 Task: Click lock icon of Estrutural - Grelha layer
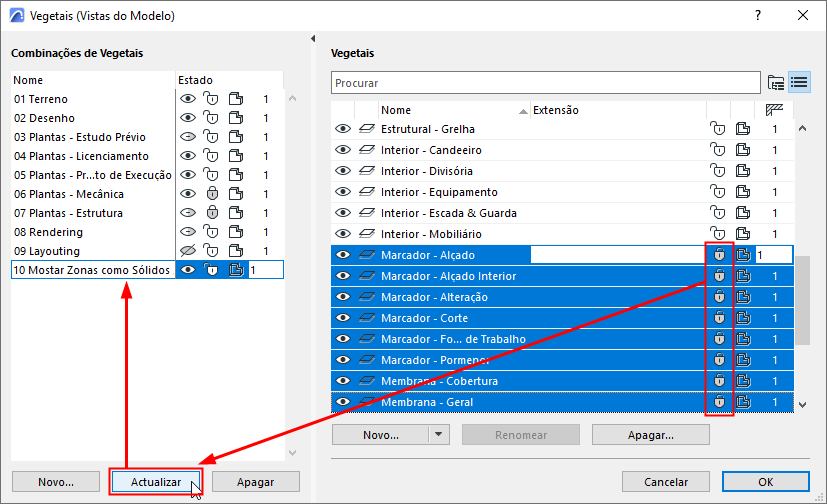point(718,129)
